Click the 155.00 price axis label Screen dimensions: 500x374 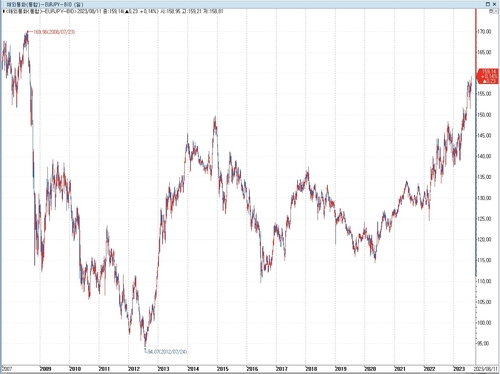click(484, 94)
